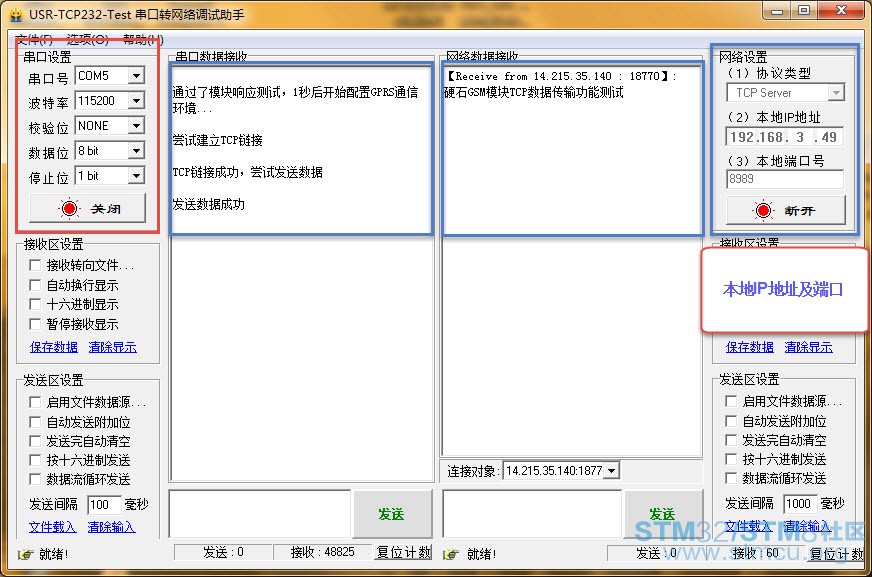872x577 pixels.
Task: Open the 文件(F) menu
Action: pyautogui.click(x=34, y=39)
